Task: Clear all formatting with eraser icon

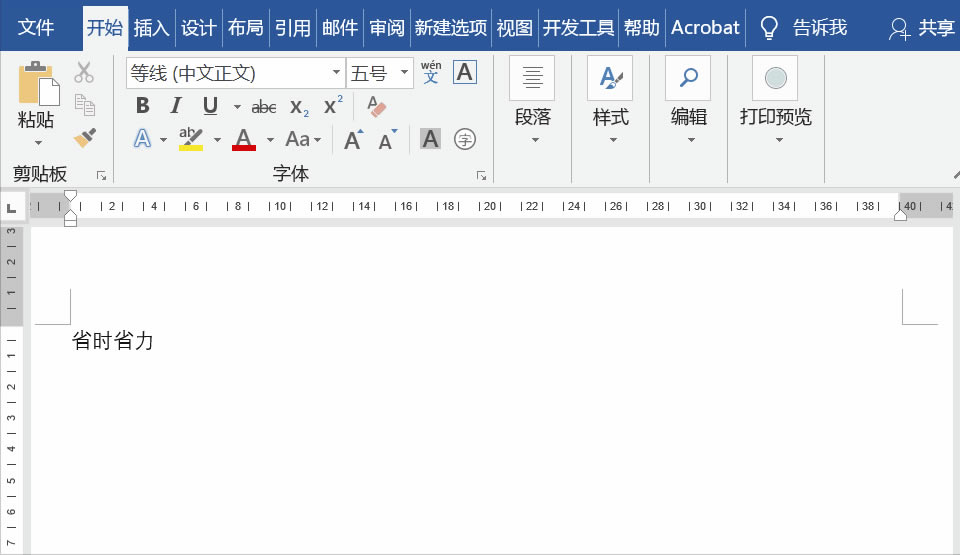Action: (377, 106)
